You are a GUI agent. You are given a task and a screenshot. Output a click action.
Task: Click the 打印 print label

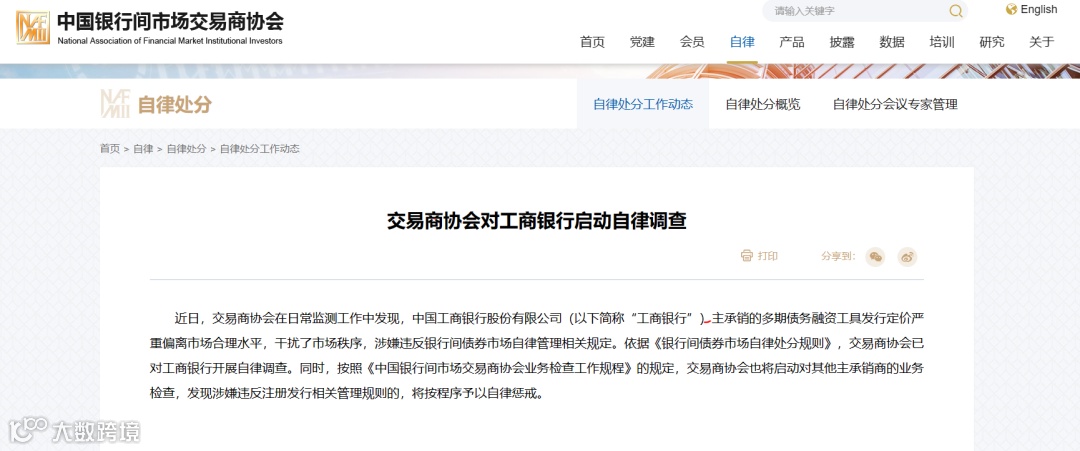(768, 256)
